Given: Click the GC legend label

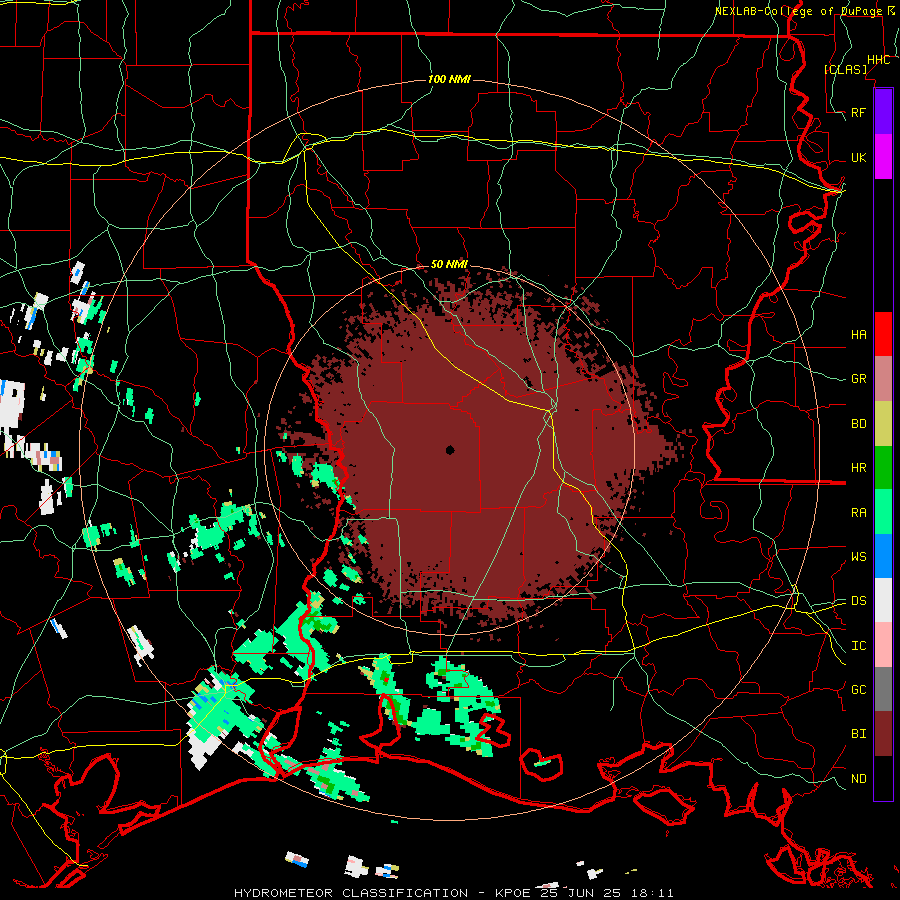Looking at the screenshot, I should tap(858, 689).
